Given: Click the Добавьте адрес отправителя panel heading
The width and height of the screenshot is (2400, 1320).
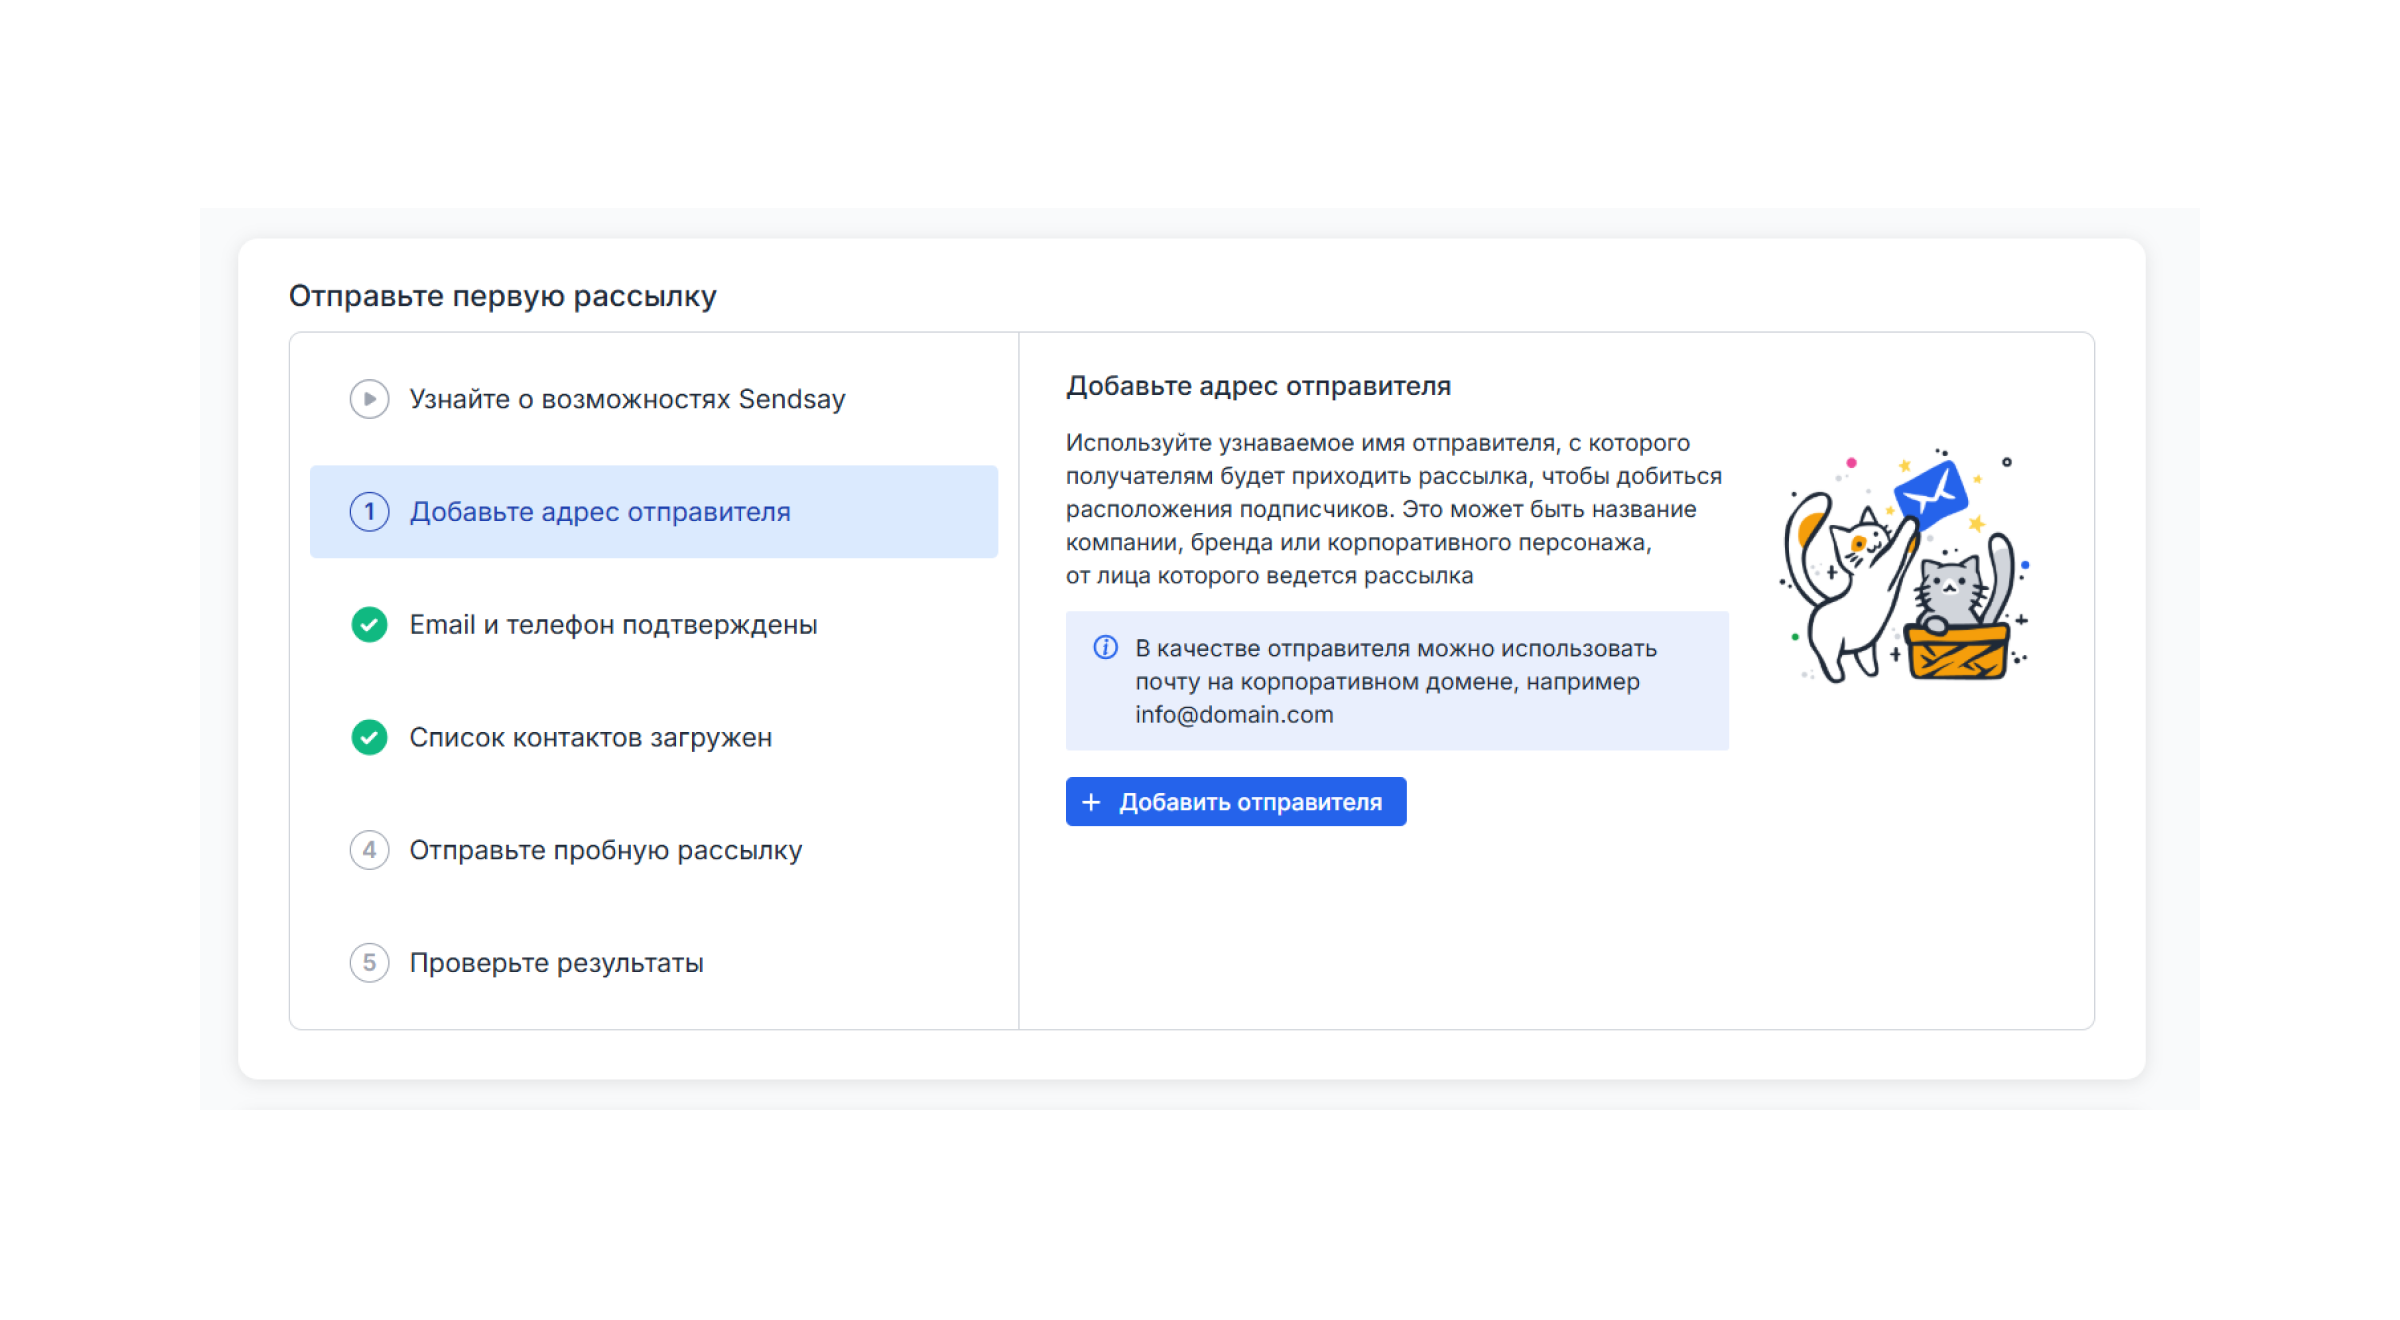Looking at the screenshot, I should pyautogui.click(x=1258, y=386).
